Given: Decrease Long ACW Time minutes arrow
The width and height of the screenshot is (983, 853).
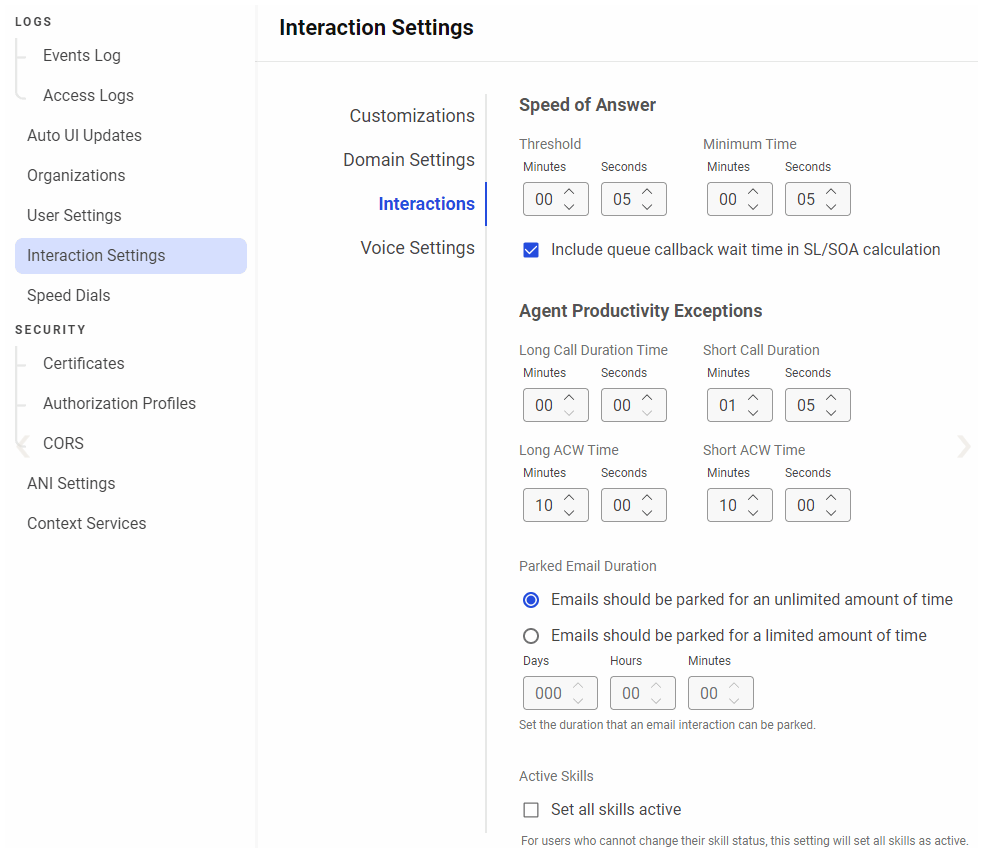Looking at the screenshot, I should [569, 513].
